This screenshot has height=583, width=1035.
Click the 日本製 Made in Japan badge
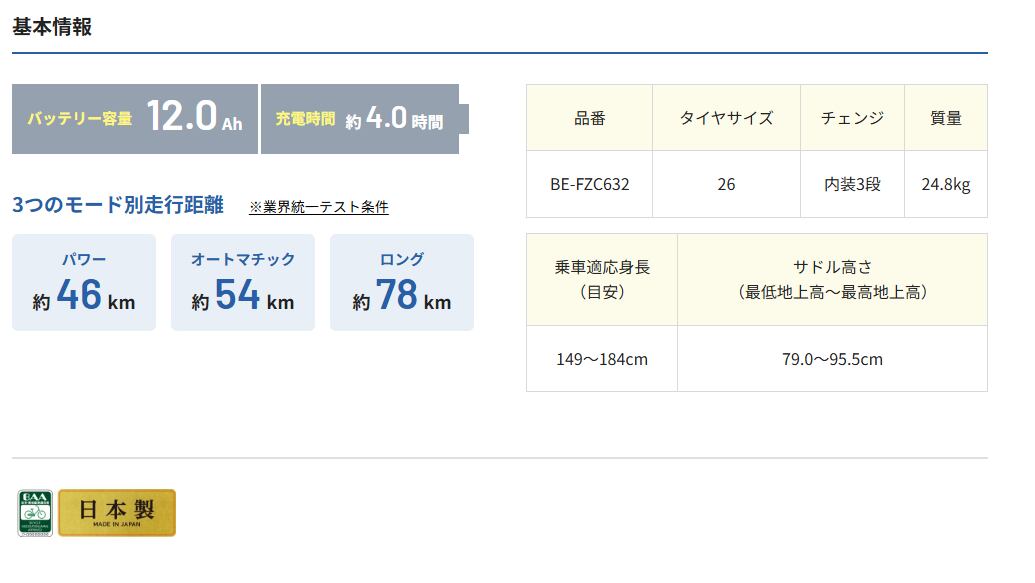pos(117,512)
